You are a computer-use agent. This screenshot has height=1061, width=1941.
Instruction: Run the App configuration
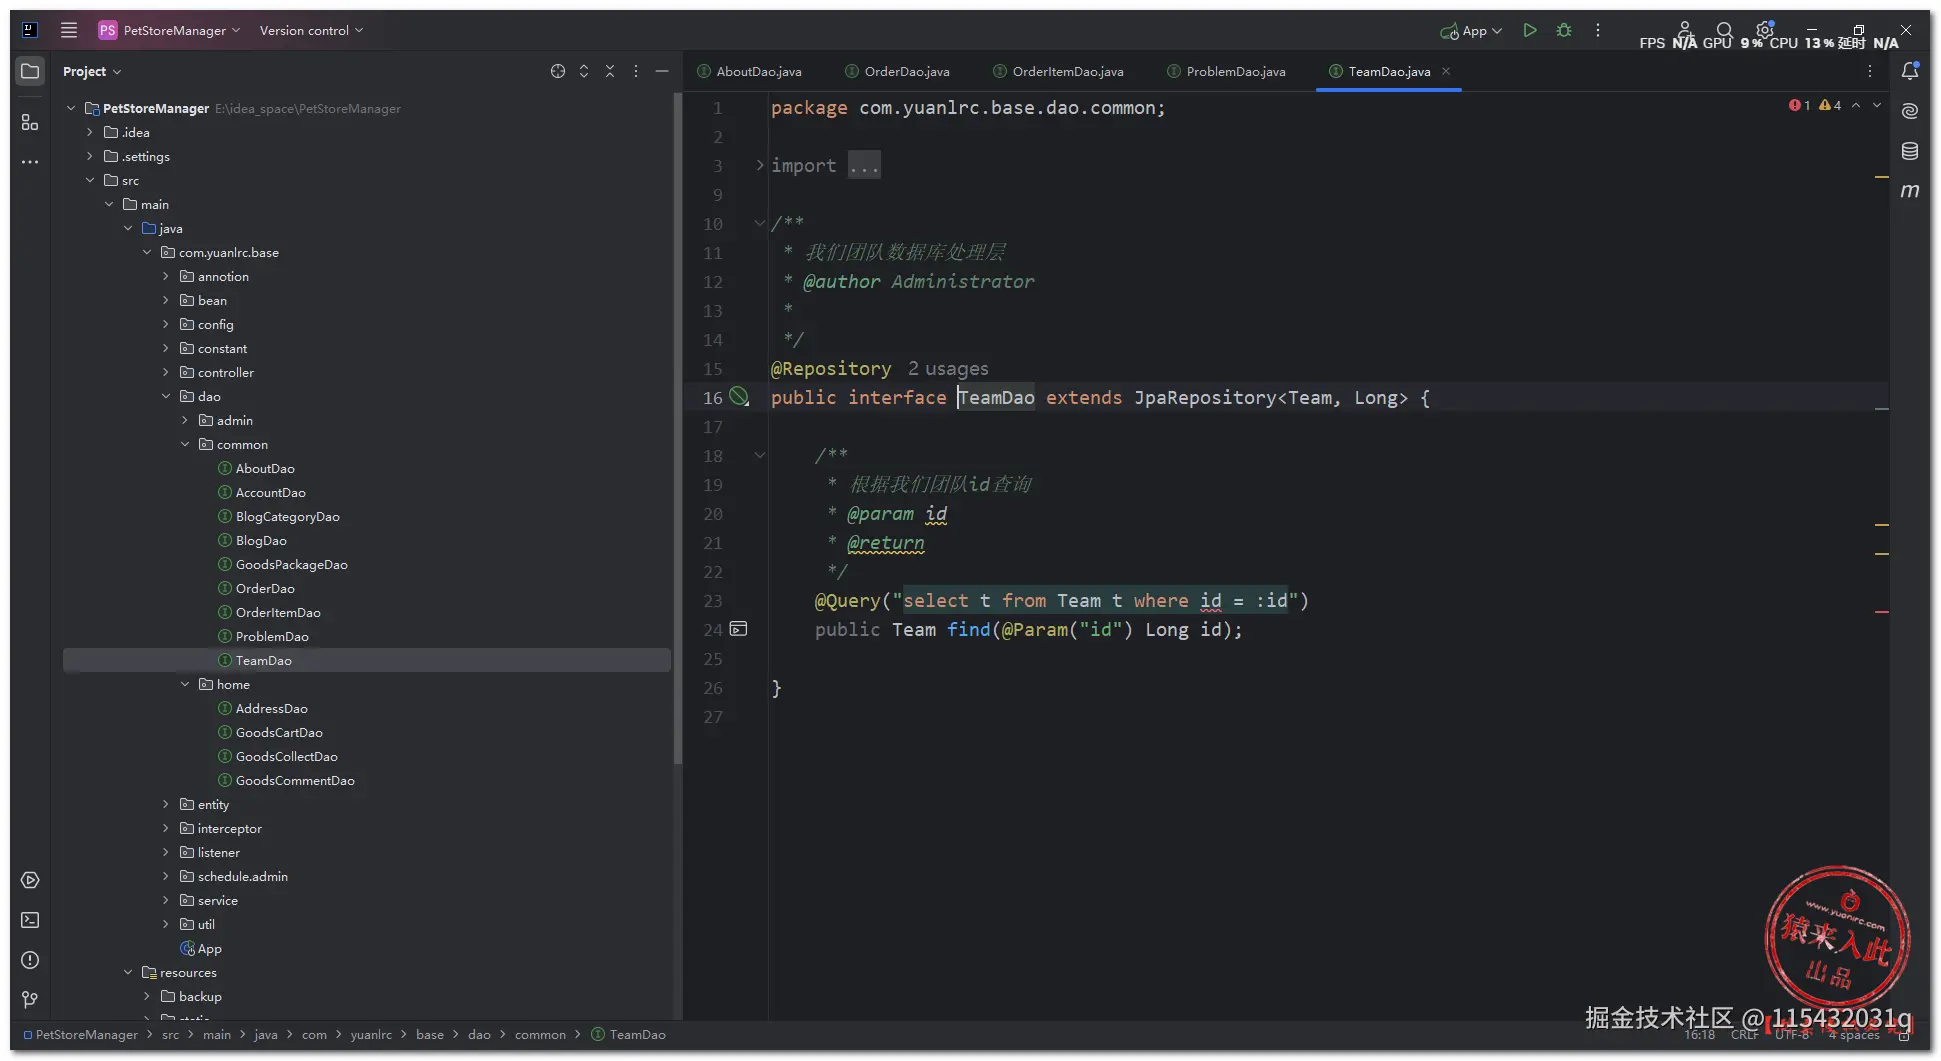(x=1529, y=31)
